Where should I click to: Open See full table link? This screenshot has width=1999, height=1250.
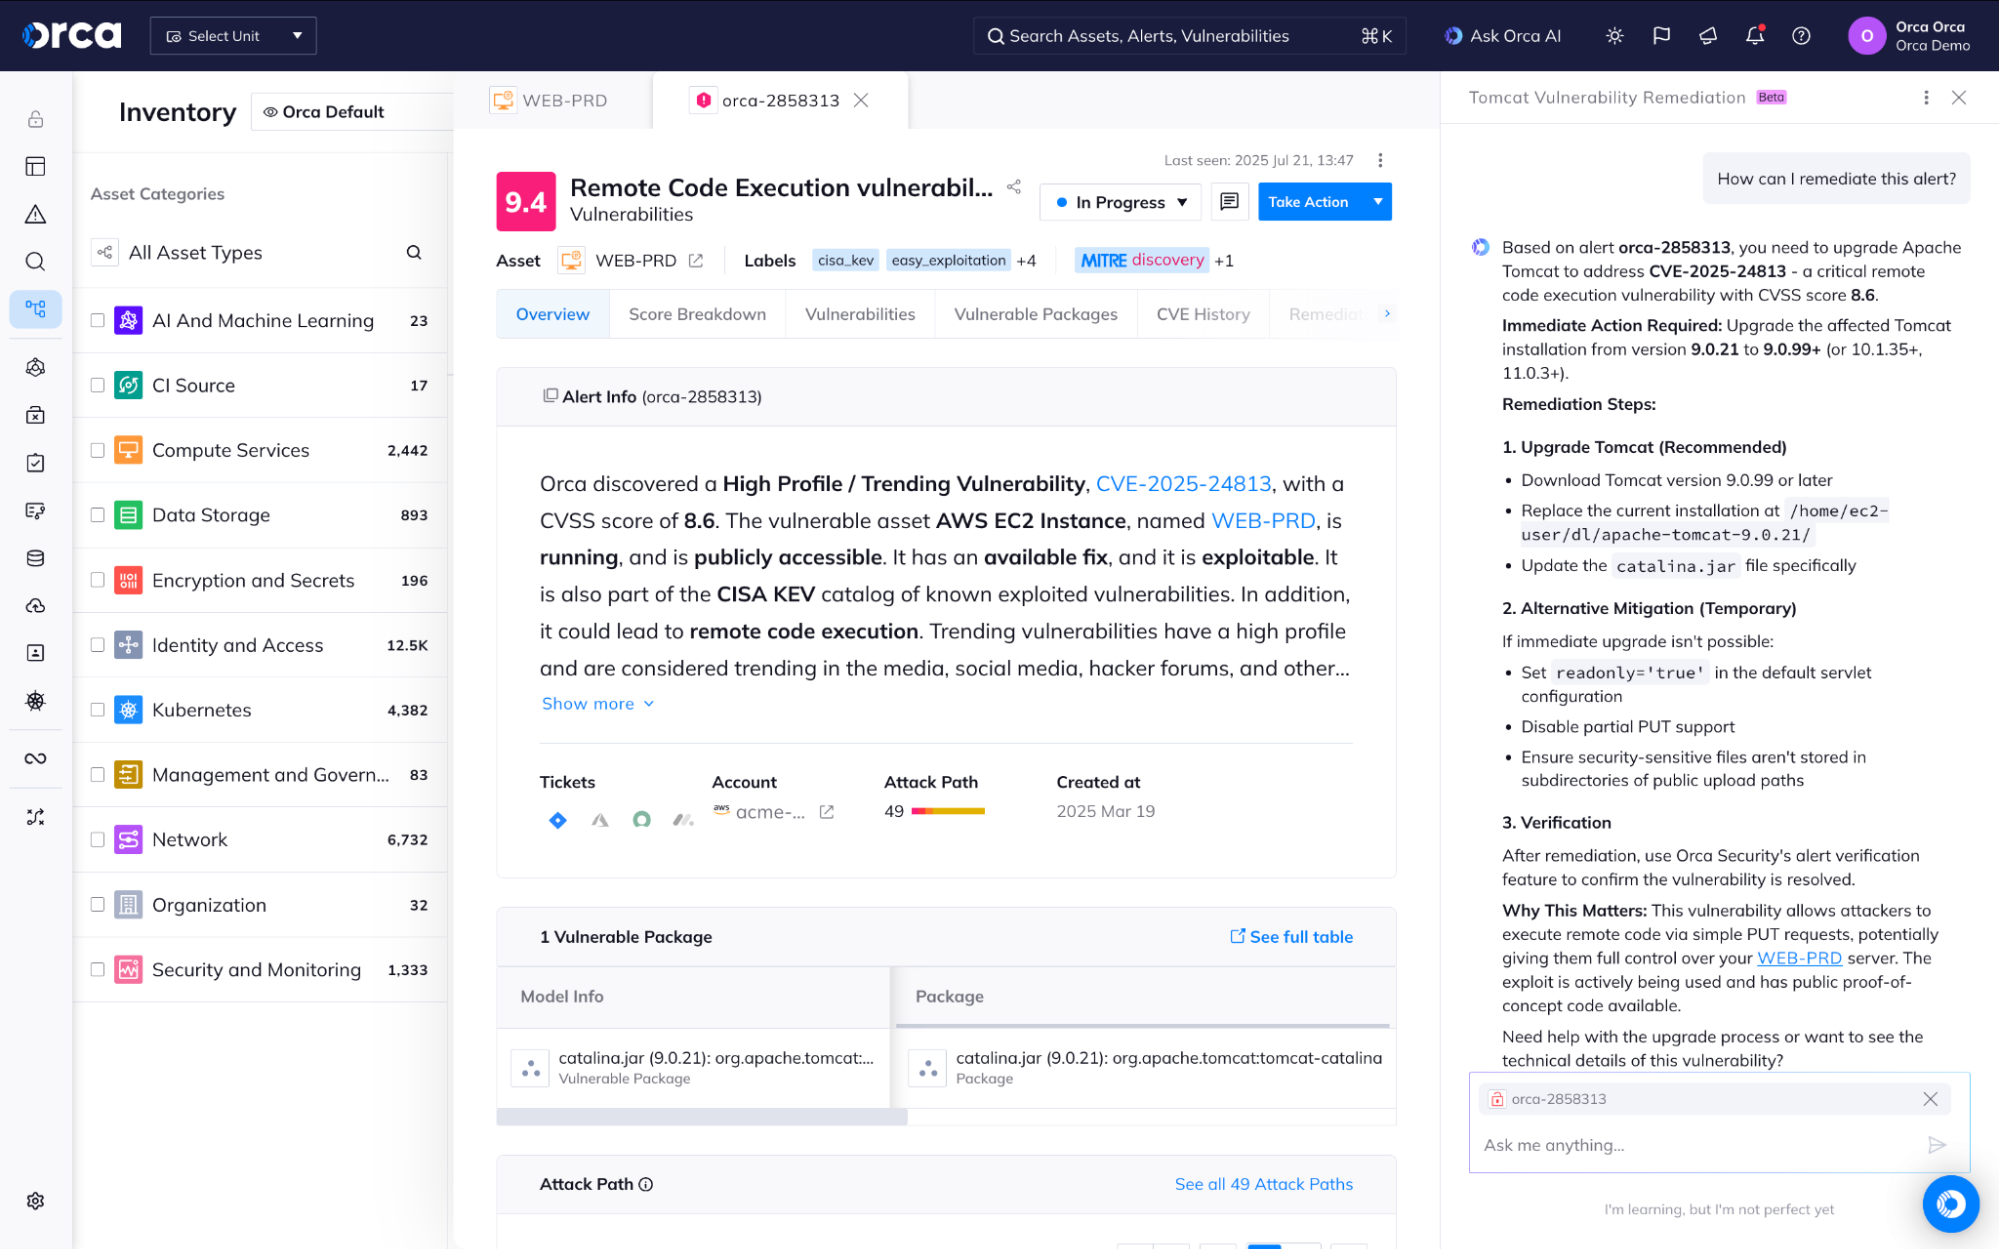(1291, 938)
